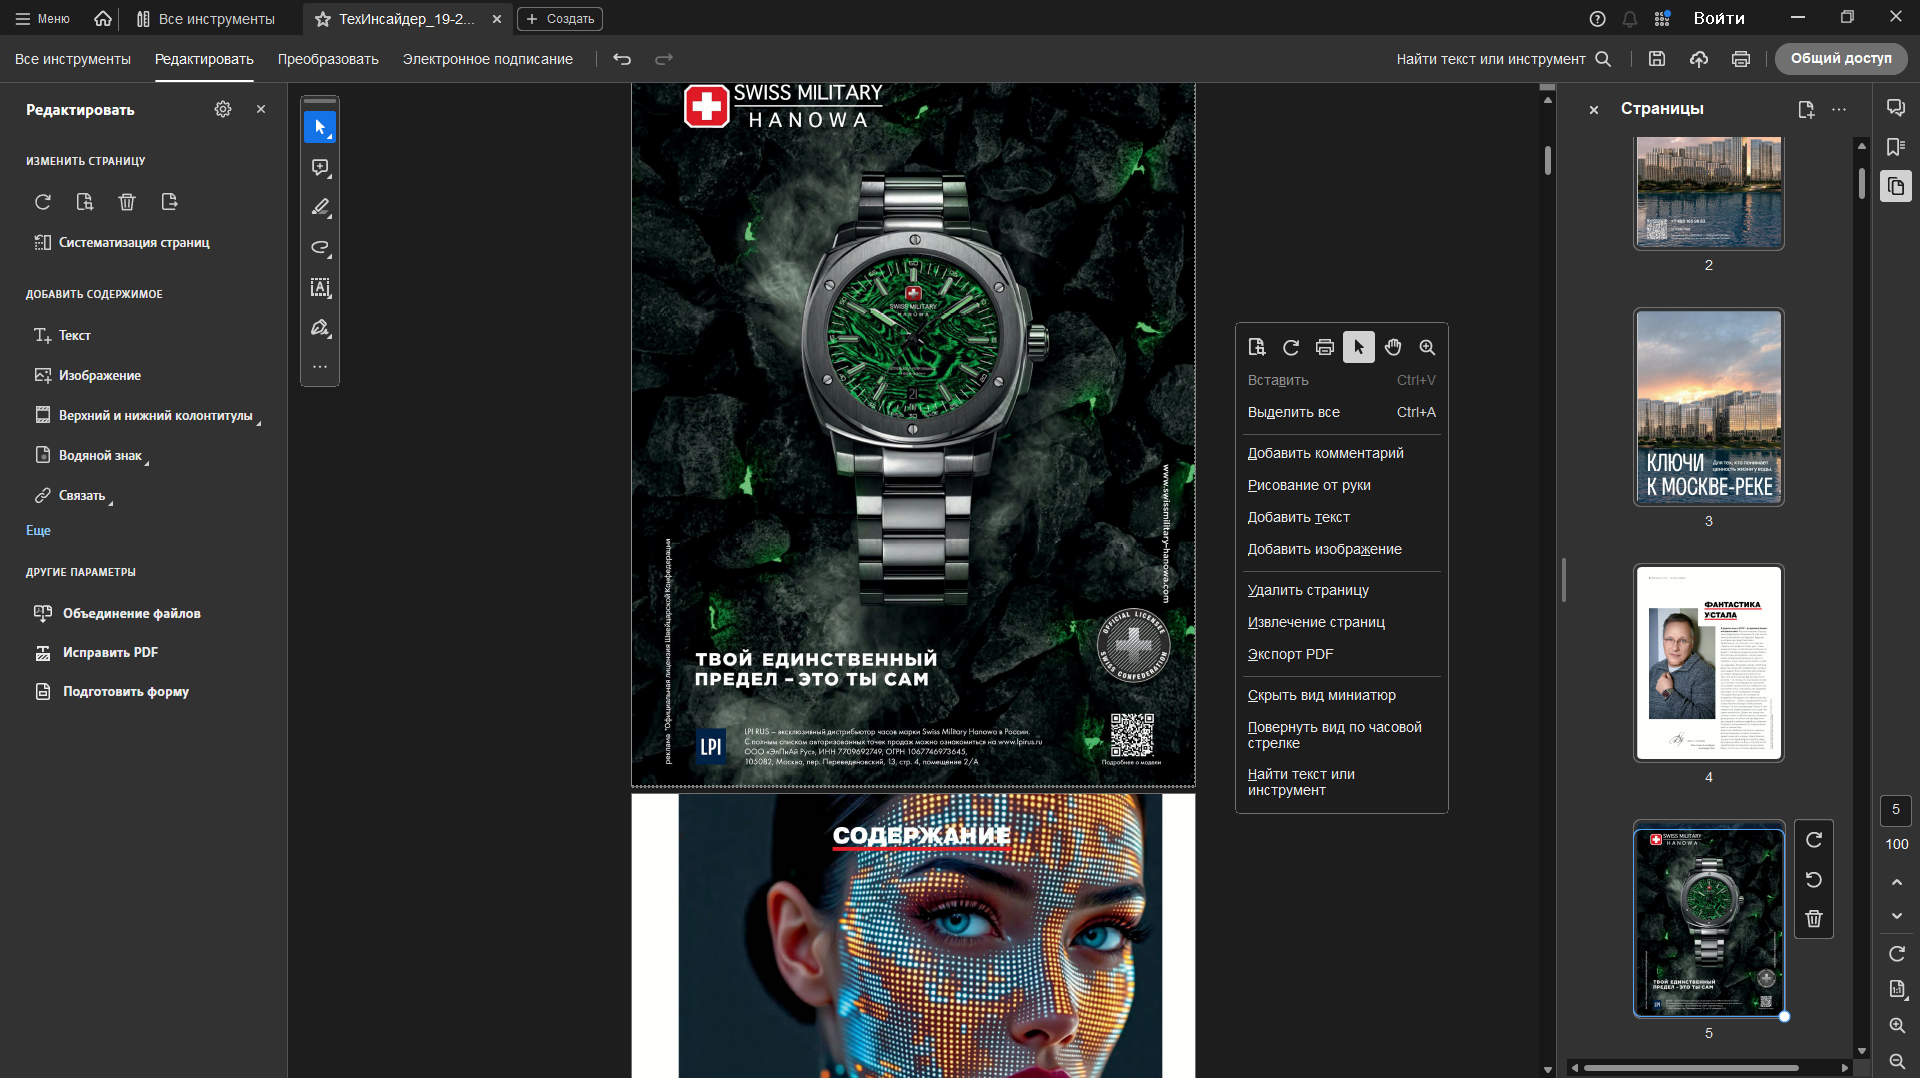Screen dimensions: 1920x1080
Task: Click rotate clockwise icon next to page 5 thumbnail
Action: tap(1814, 840)
